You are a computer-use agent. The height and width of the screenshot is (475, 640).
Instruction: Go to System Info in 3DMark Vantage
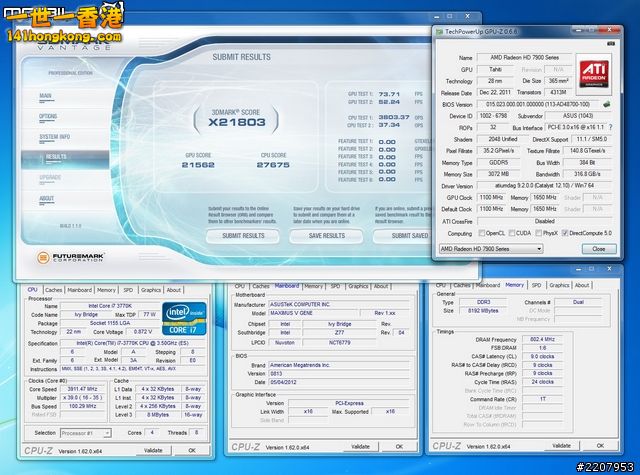55,136
